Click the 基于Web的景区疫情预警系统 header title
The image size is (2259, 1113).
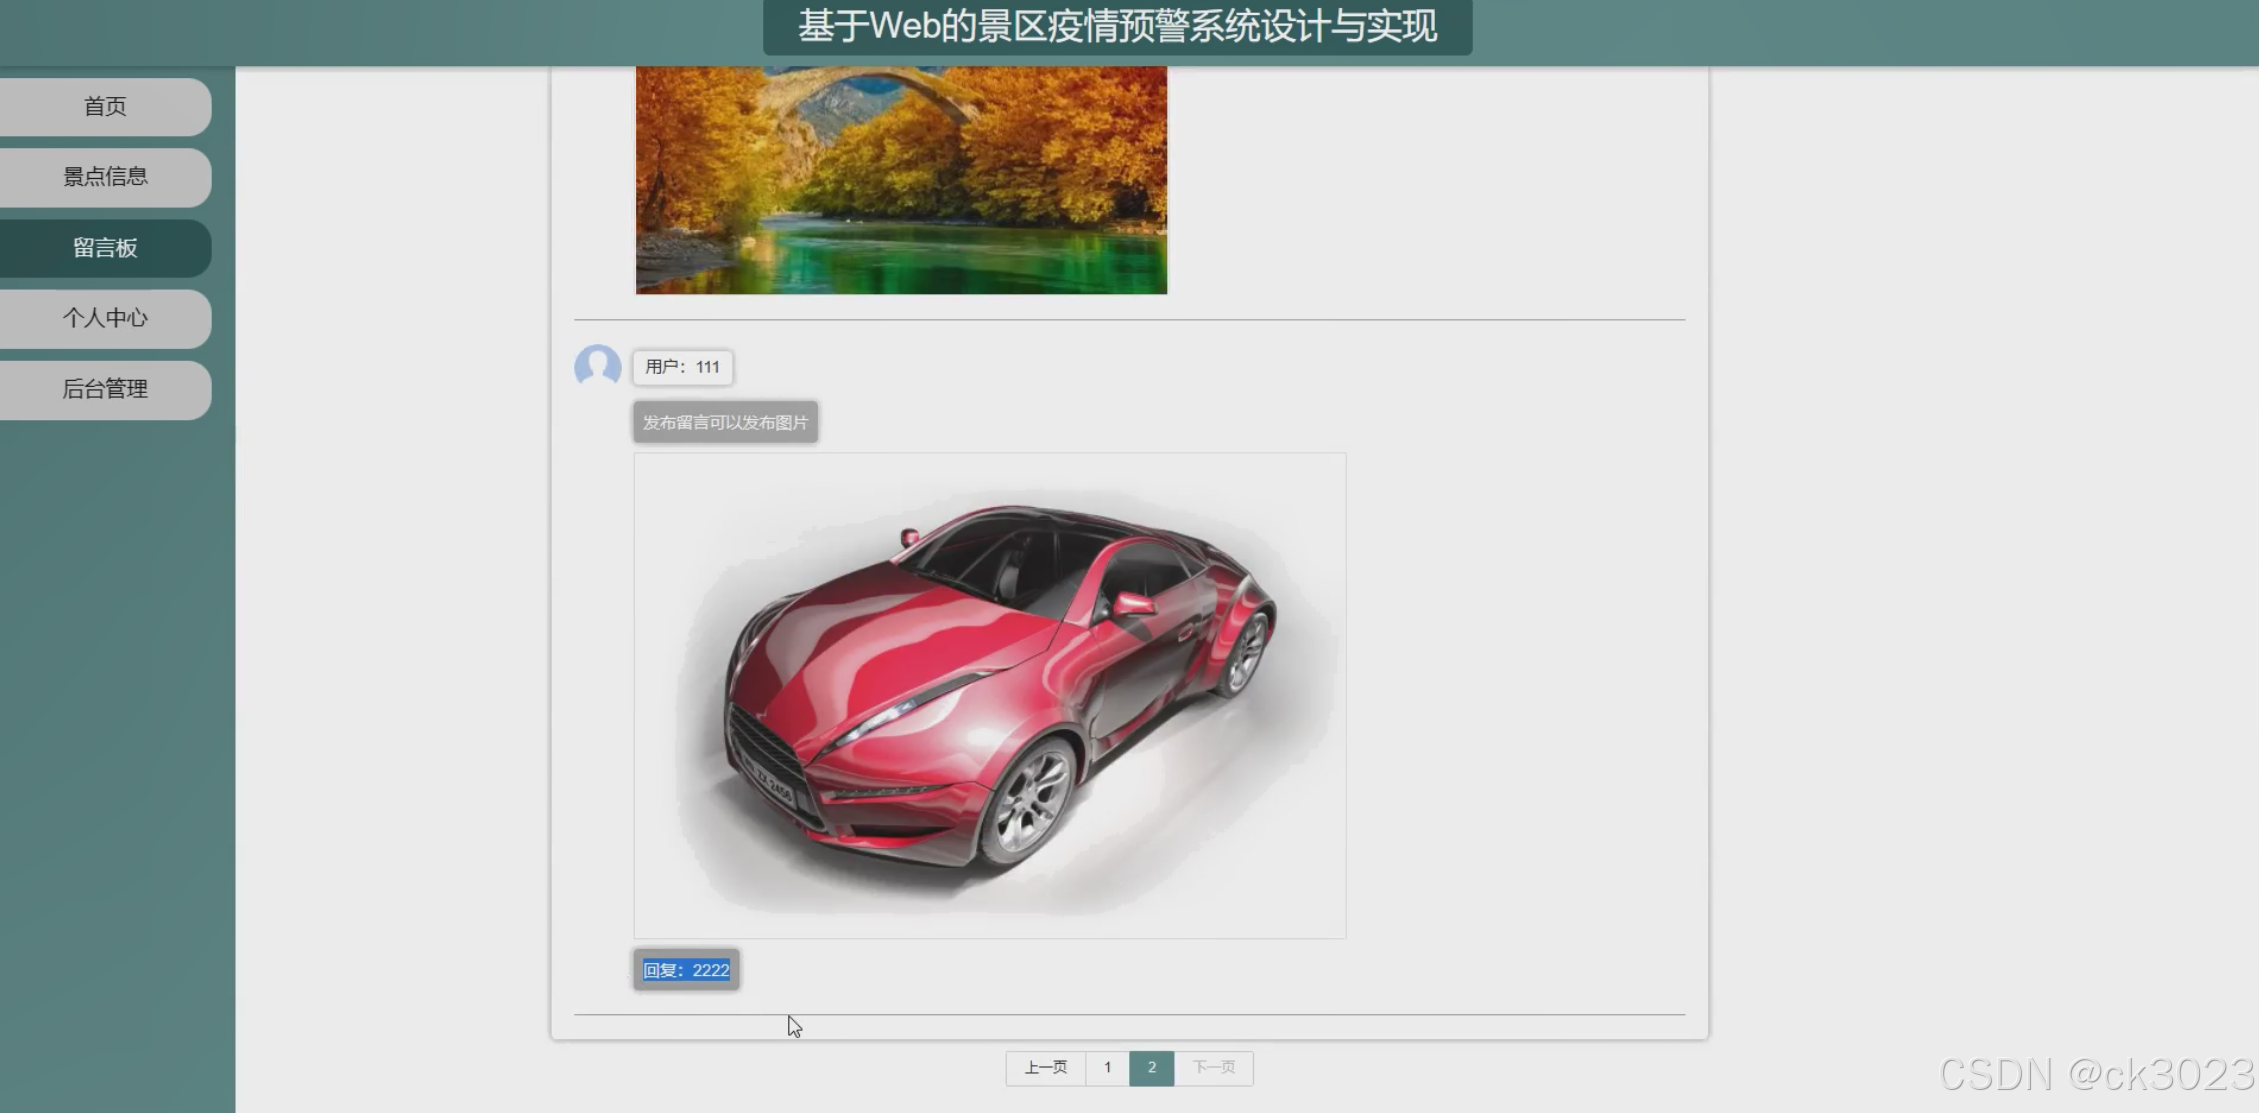1117,27
